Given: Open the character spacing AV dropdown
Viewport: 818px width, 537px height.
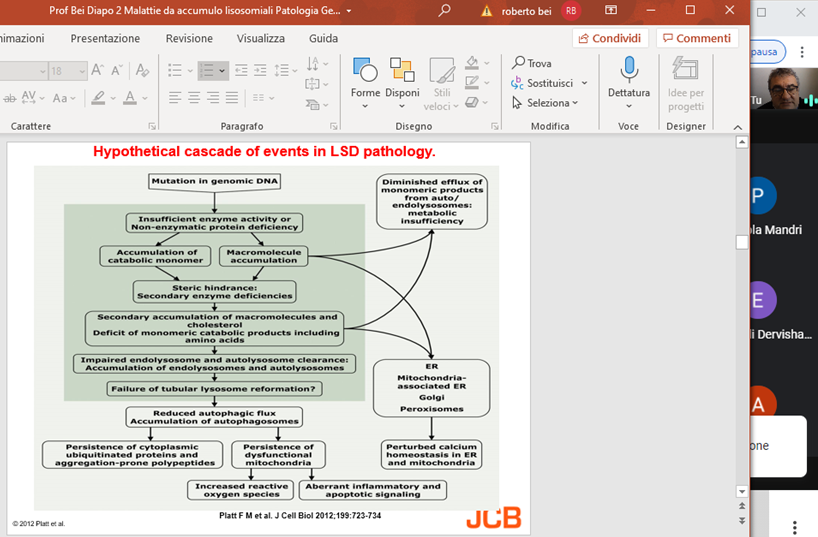Looking at the screenshot, I should click(33, 98).
